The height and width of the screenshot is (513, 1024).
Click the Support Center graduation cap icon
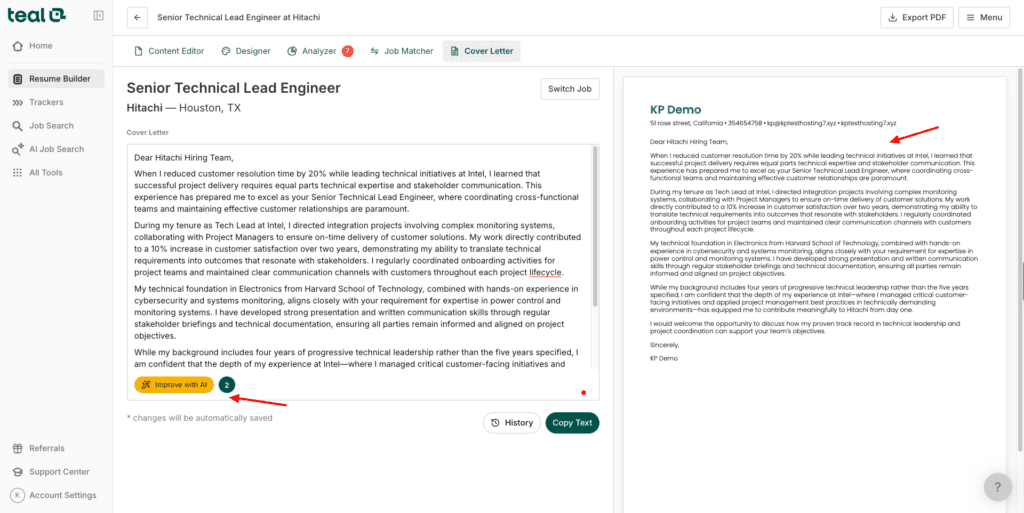tap(18, 472)
